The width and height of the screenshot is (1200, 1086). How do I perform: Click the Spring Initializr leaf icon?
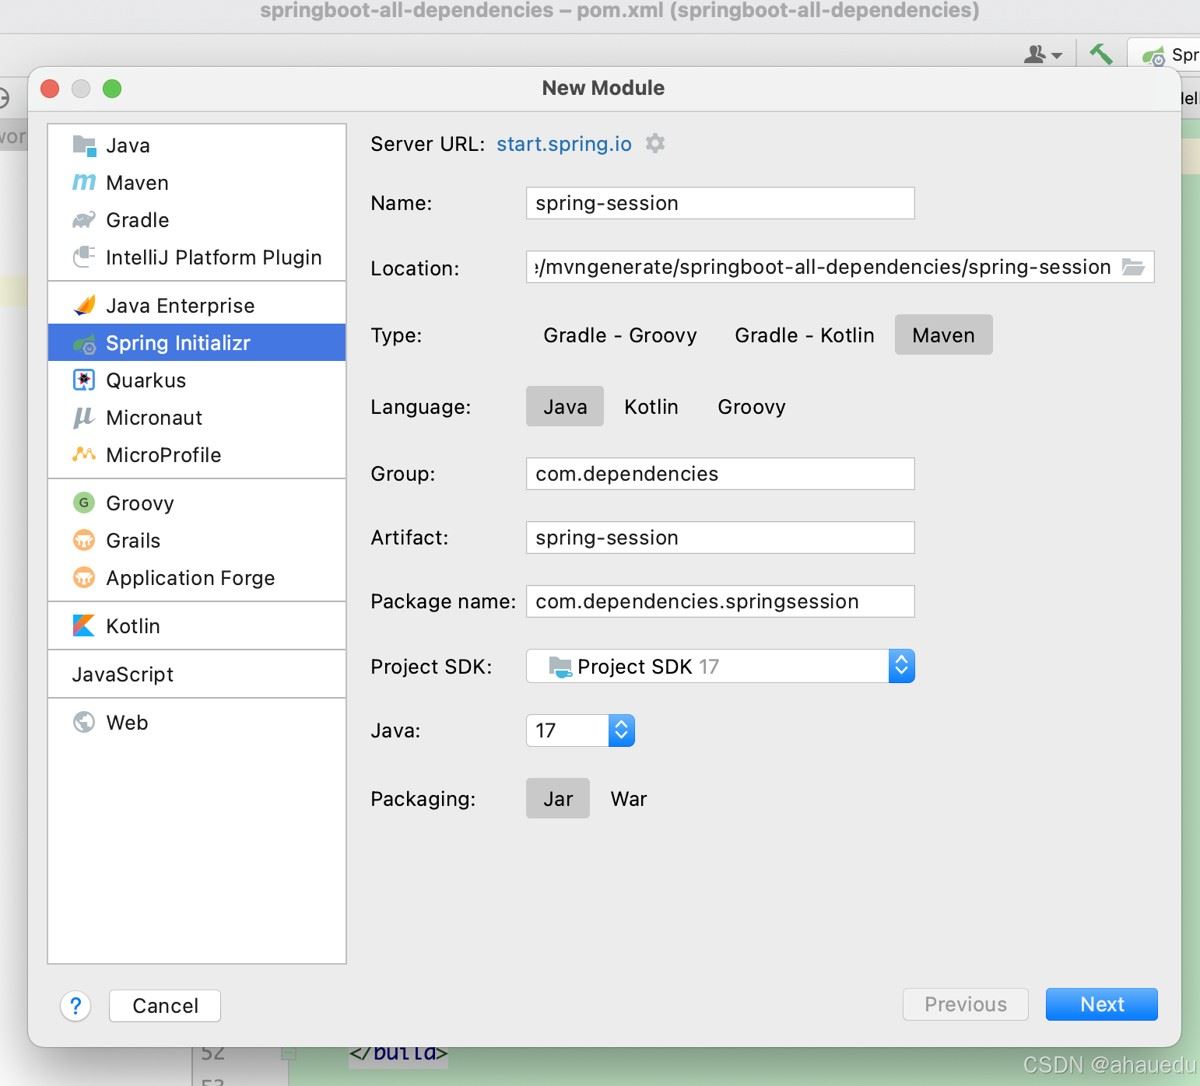pos(84,343)
